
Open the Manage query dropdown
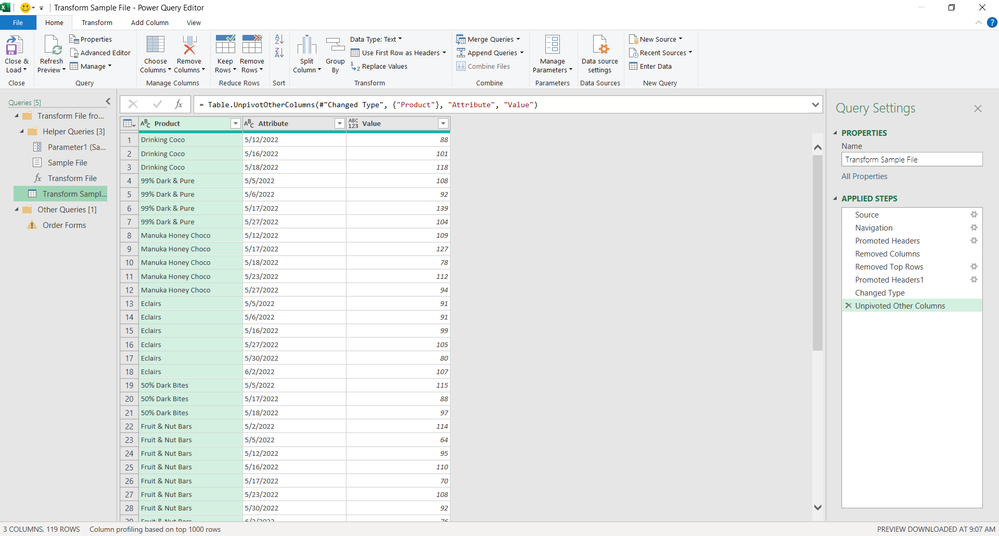[90, 66]
